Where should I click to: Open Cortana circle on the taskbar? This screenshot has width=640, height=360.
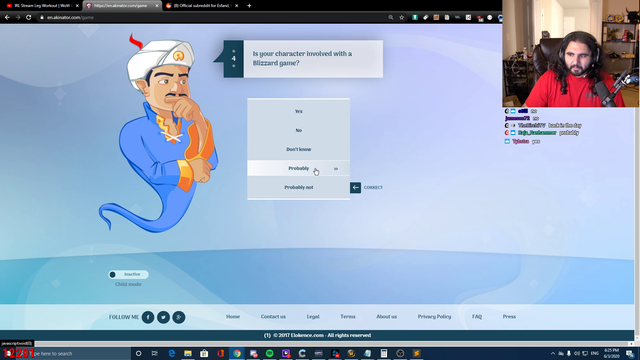[138, 353]
